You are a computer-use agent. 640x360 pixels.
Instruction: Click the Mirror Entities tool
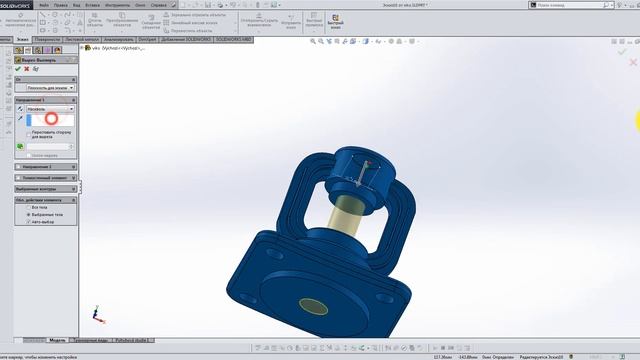(x=195, y=15)
